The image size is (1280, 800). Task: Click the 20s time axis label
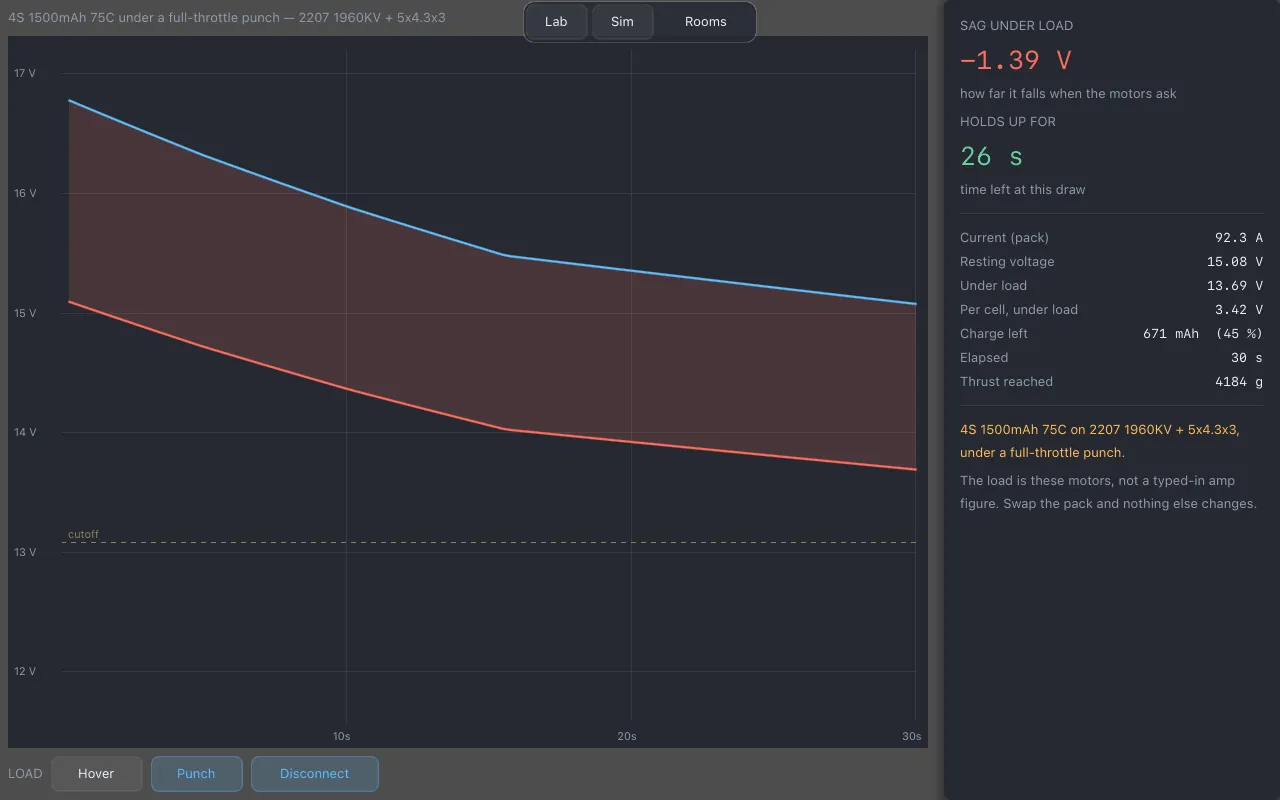626,736
